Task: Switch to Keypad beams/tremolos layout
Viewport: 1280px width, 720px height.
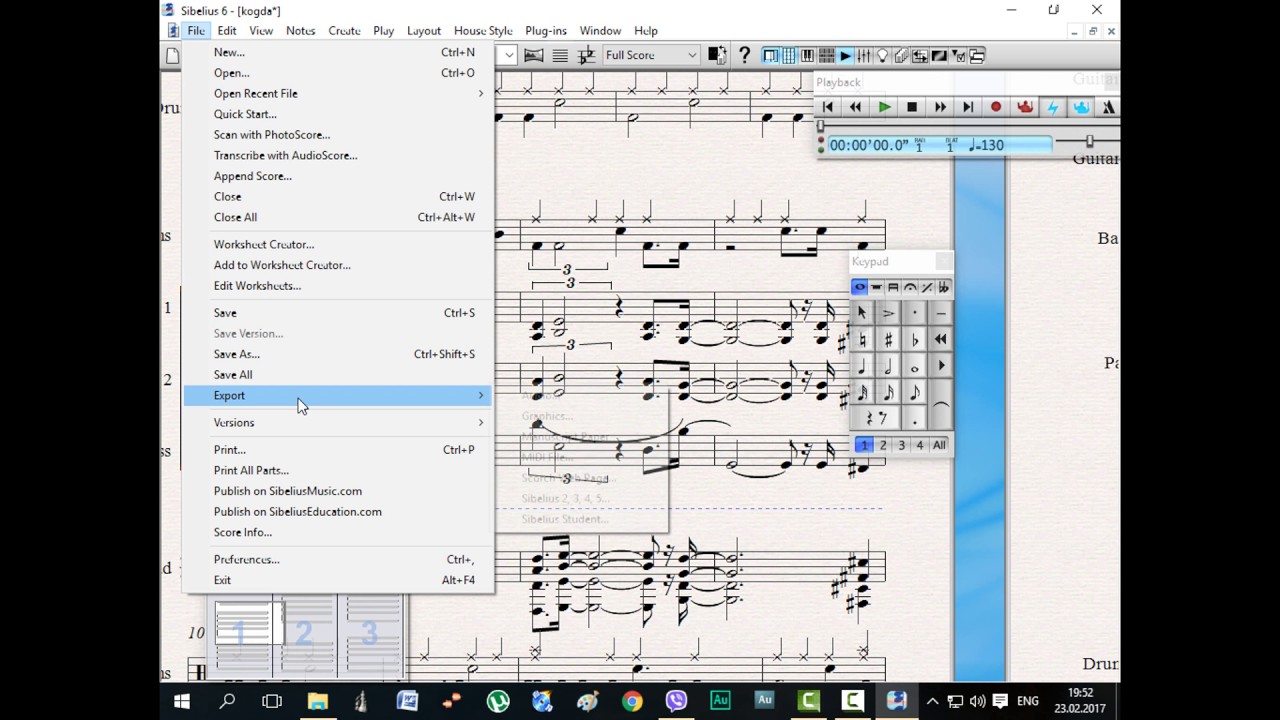Action: point(893,287)
